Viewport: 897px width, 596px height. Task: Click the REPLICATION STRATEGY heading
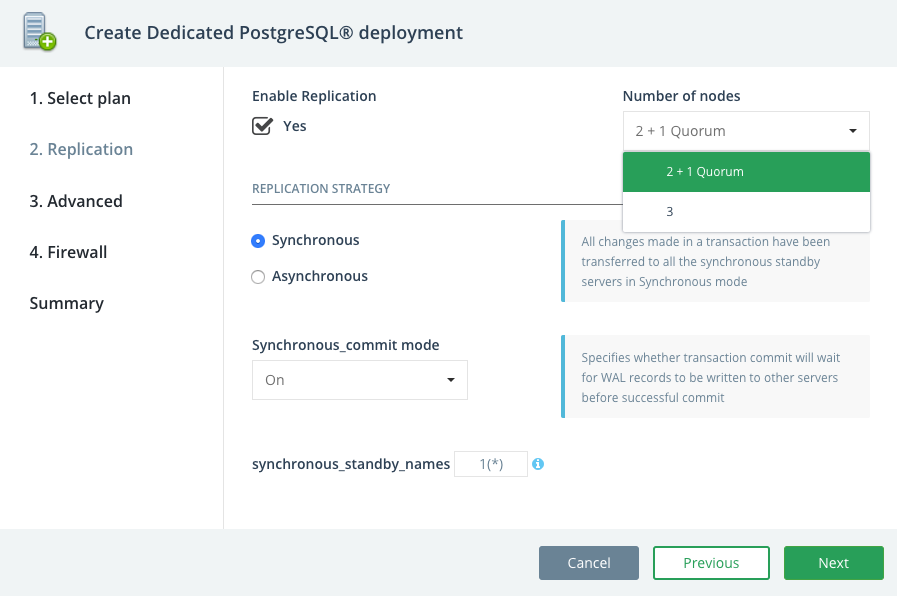point(321,189)
